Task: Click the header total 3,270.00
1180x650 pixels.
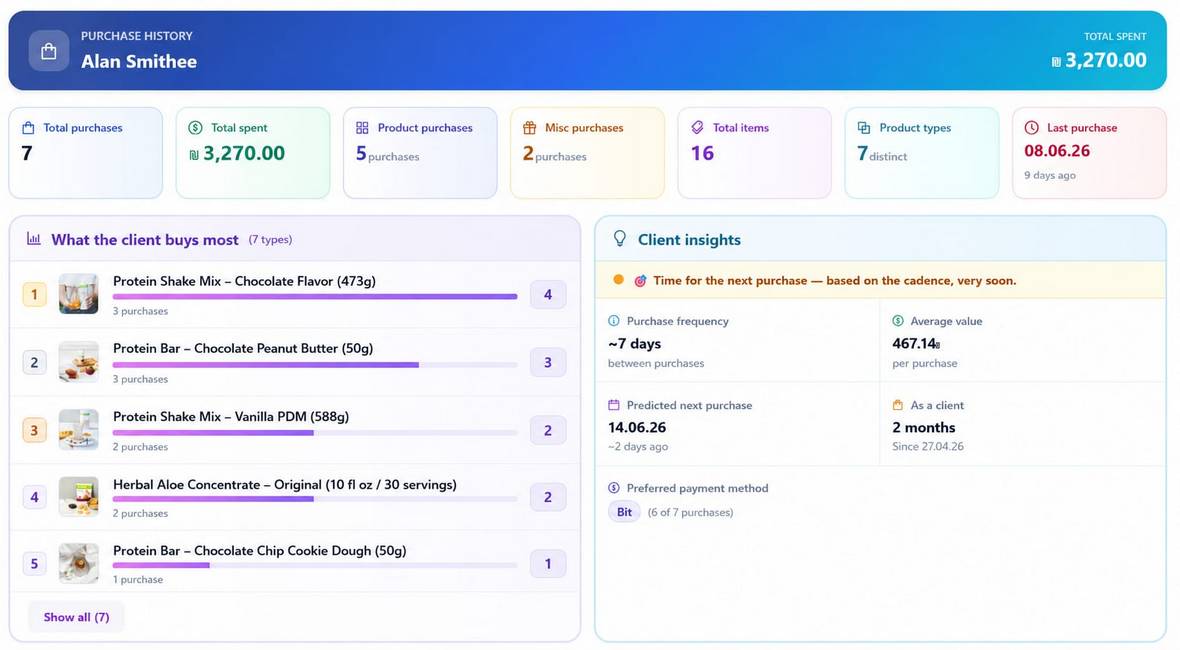Action: click(1099, 60)
